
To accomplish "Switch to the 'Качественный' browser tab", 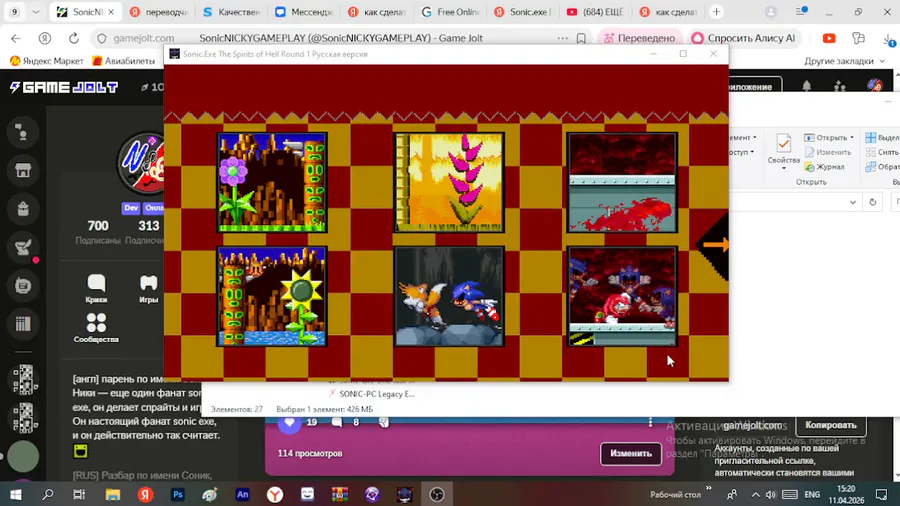I will 232,11.
